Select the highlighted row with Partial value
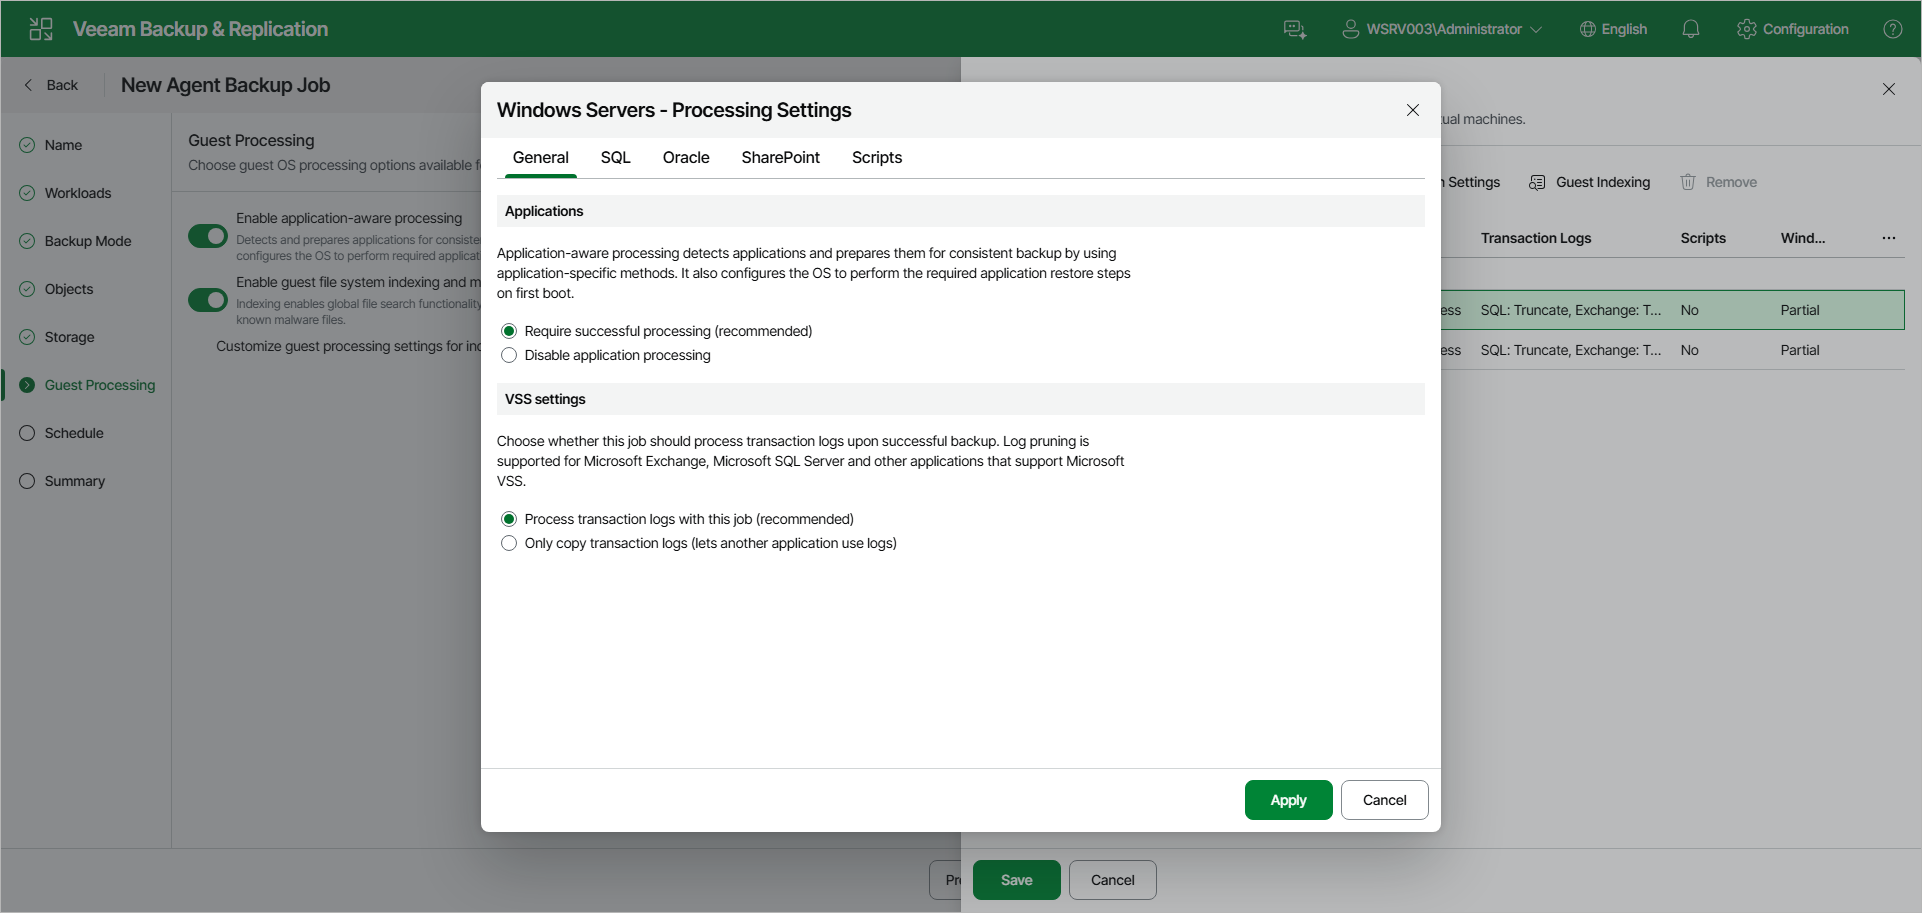Screen dimensions: 1922x913 click(x=1672, y=310)
